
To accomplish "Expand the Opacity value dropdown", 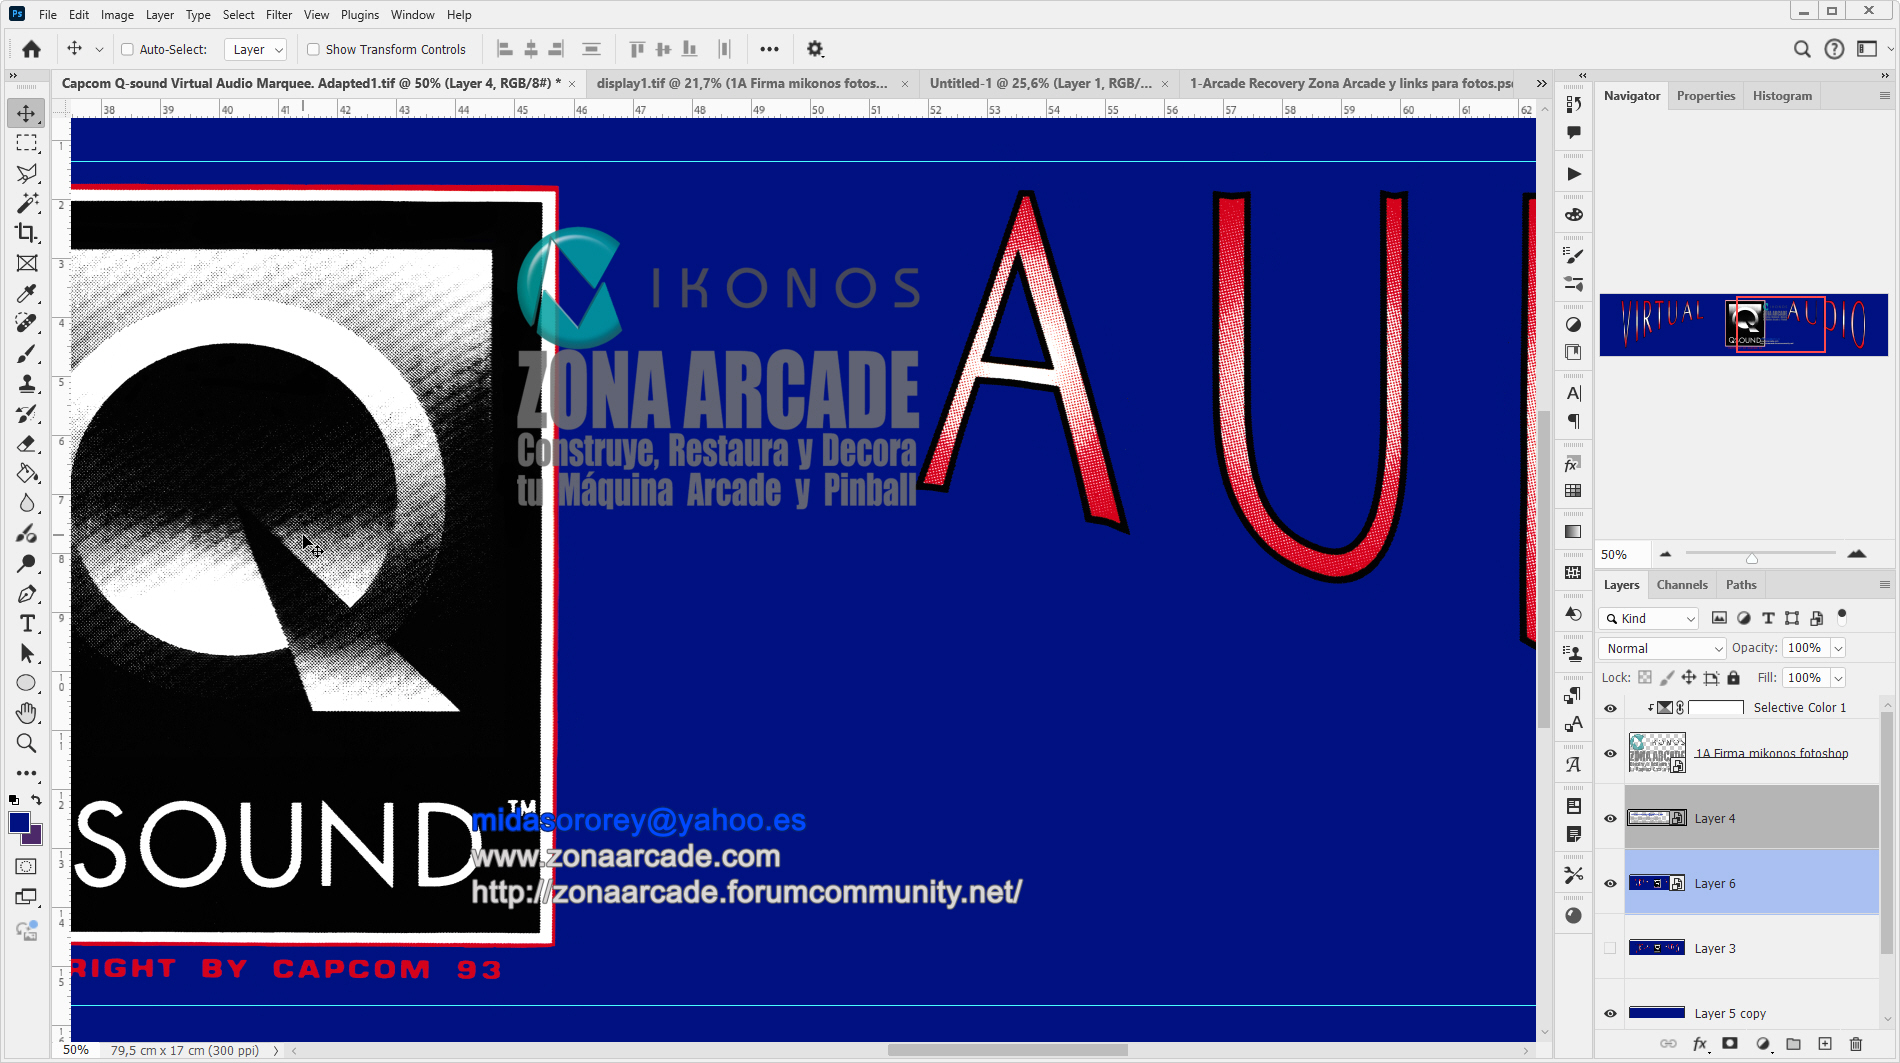I will pos(1840,648).
